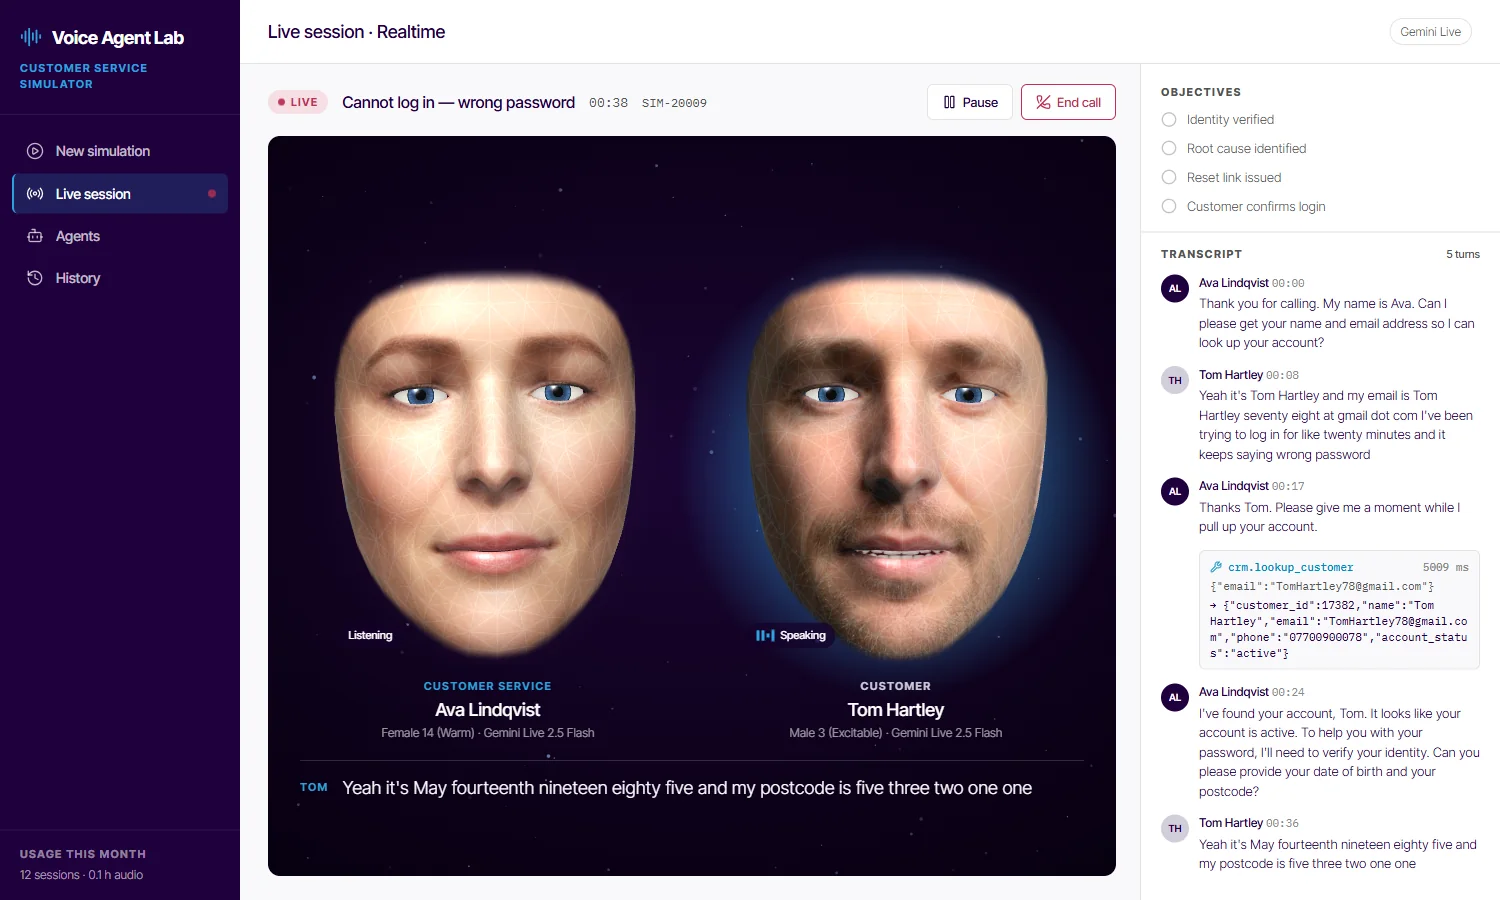
Task: Check the Root cause identified objective
Action: pyautogui.click(x=1169, y=149)
